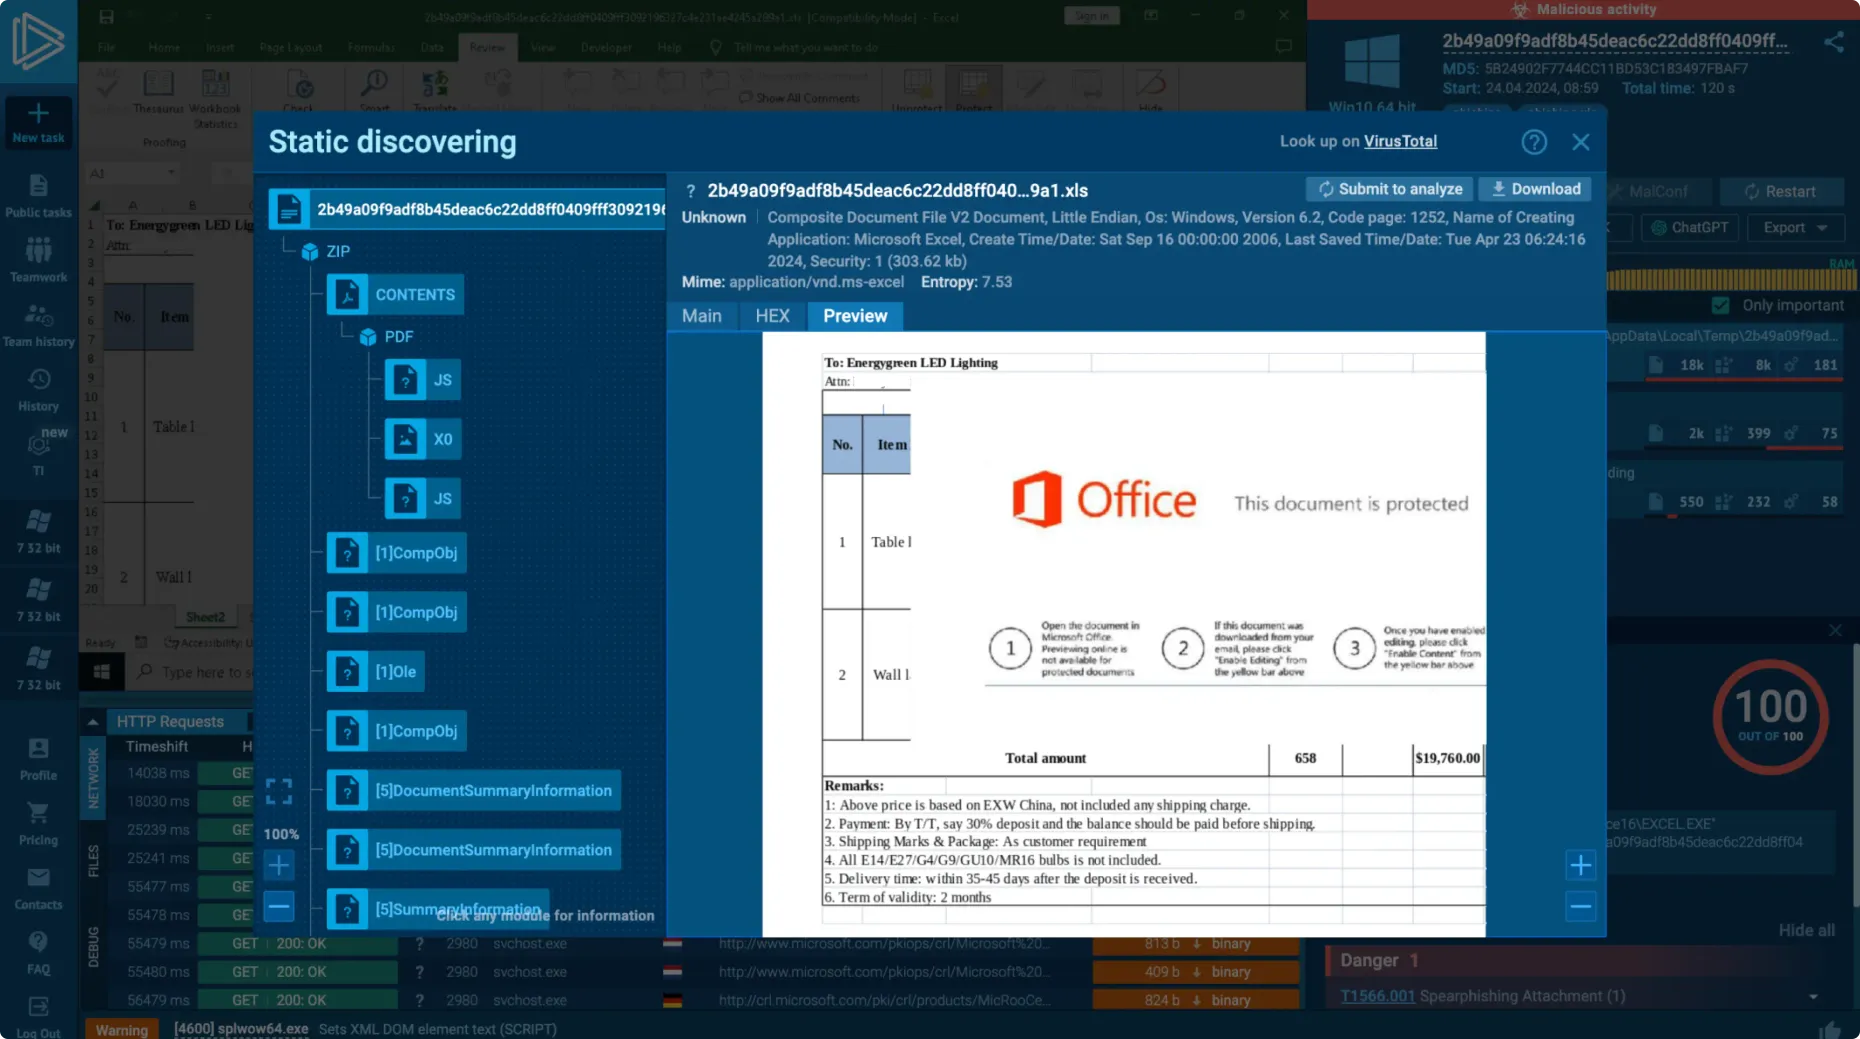Screen dimensions: 1860x1039
Task: Switch to the HEX tab
Action: [x=772, y=316]
